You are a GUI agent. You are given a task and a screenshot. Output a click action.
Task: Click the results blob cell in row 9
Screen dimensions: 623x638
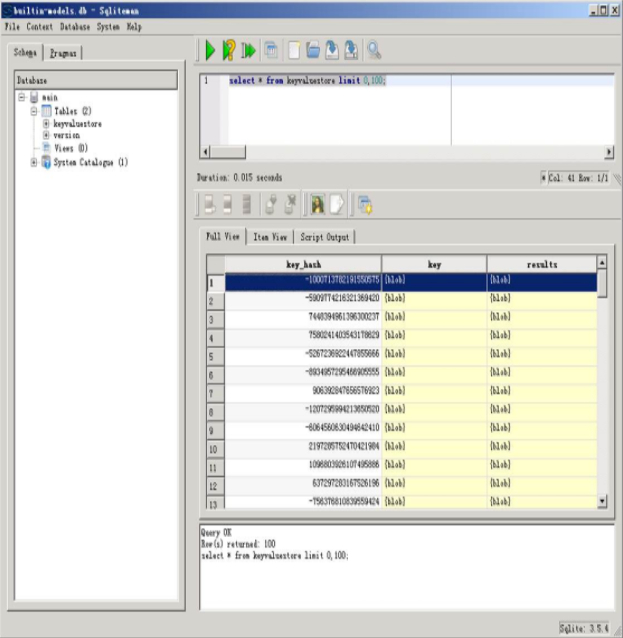tap(542, 428)
